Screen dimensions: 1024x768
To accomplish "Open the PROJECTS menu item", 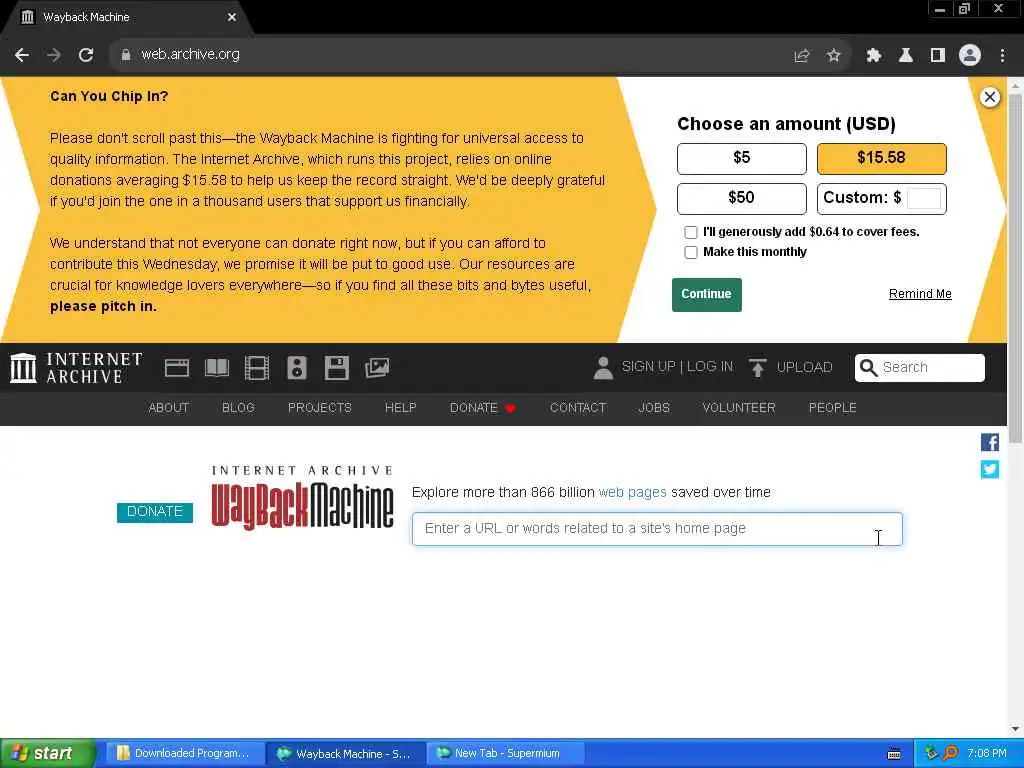I will (x=319, y=408).
